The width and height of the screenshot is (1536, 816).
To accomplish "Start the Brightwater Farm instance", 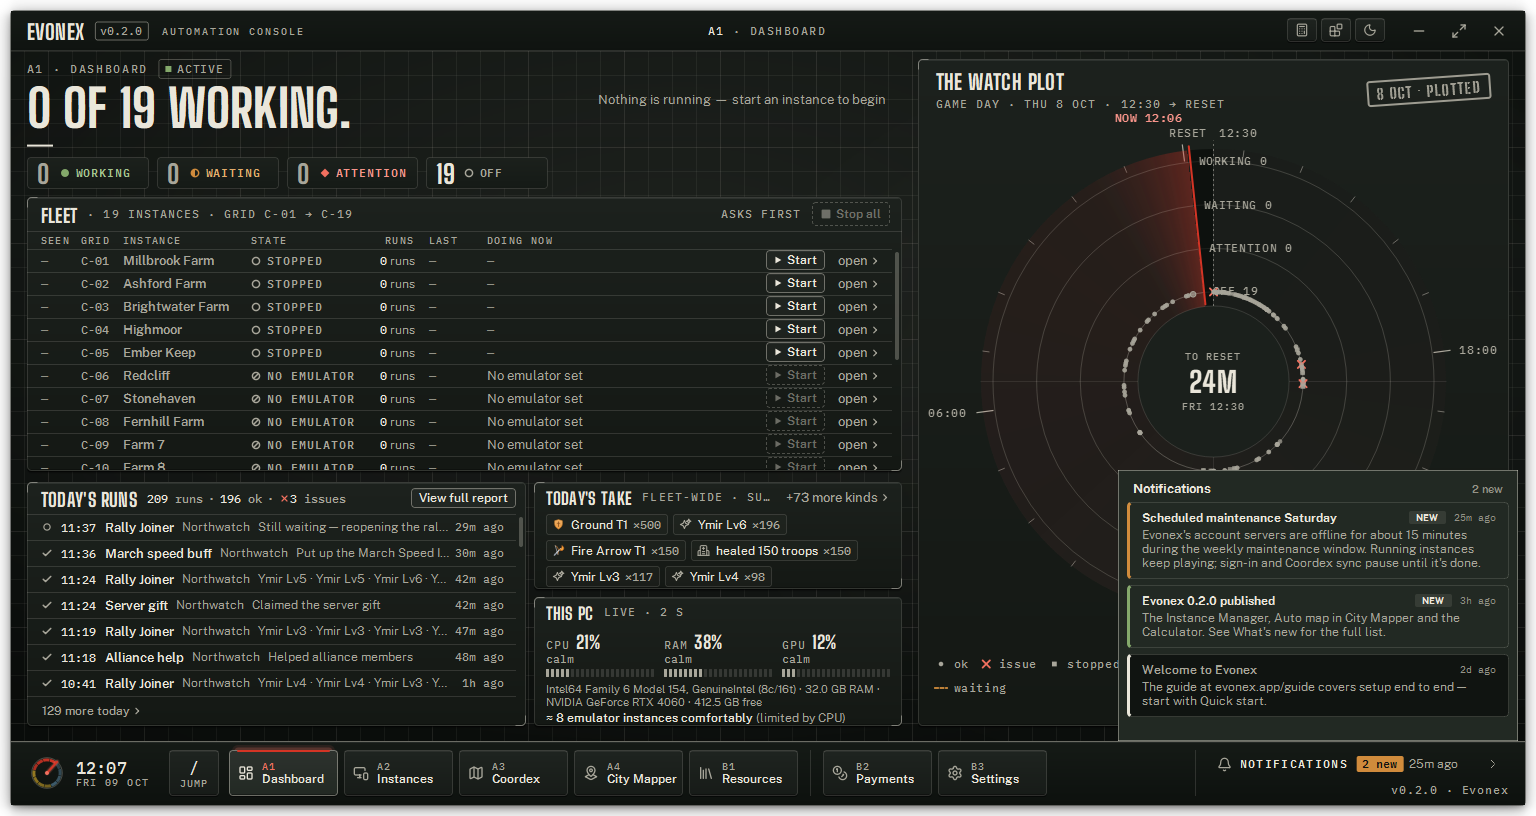I will pos(795,306).
